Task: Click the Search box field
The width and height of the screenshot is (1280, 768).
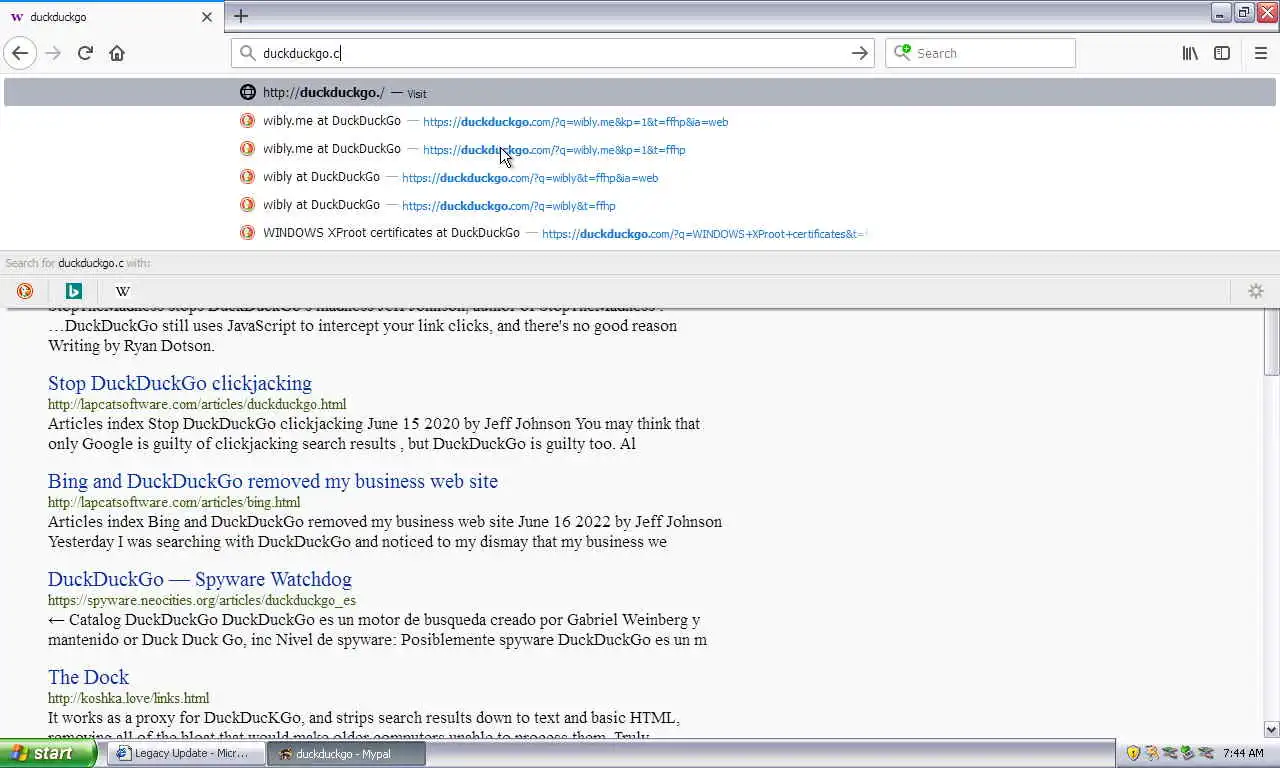Action: [980, 53]
